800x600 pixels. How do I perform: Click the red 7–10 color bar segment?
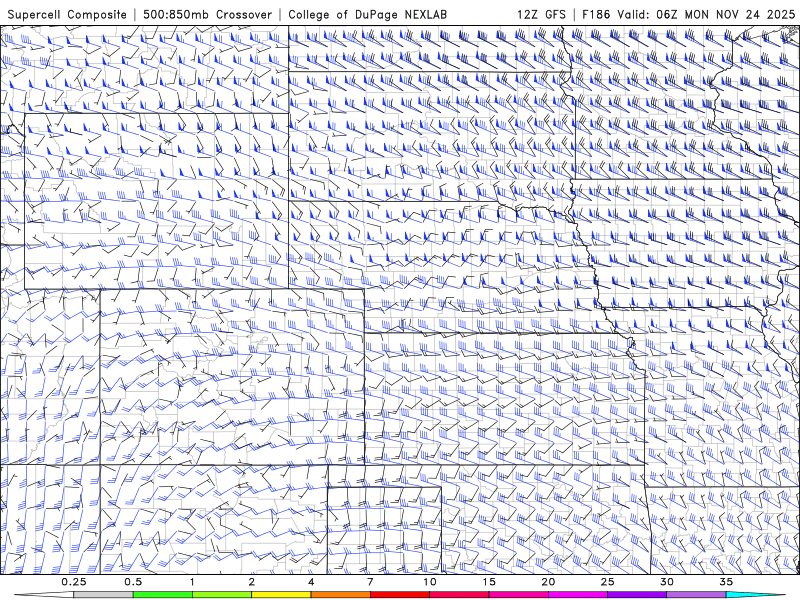399,595
